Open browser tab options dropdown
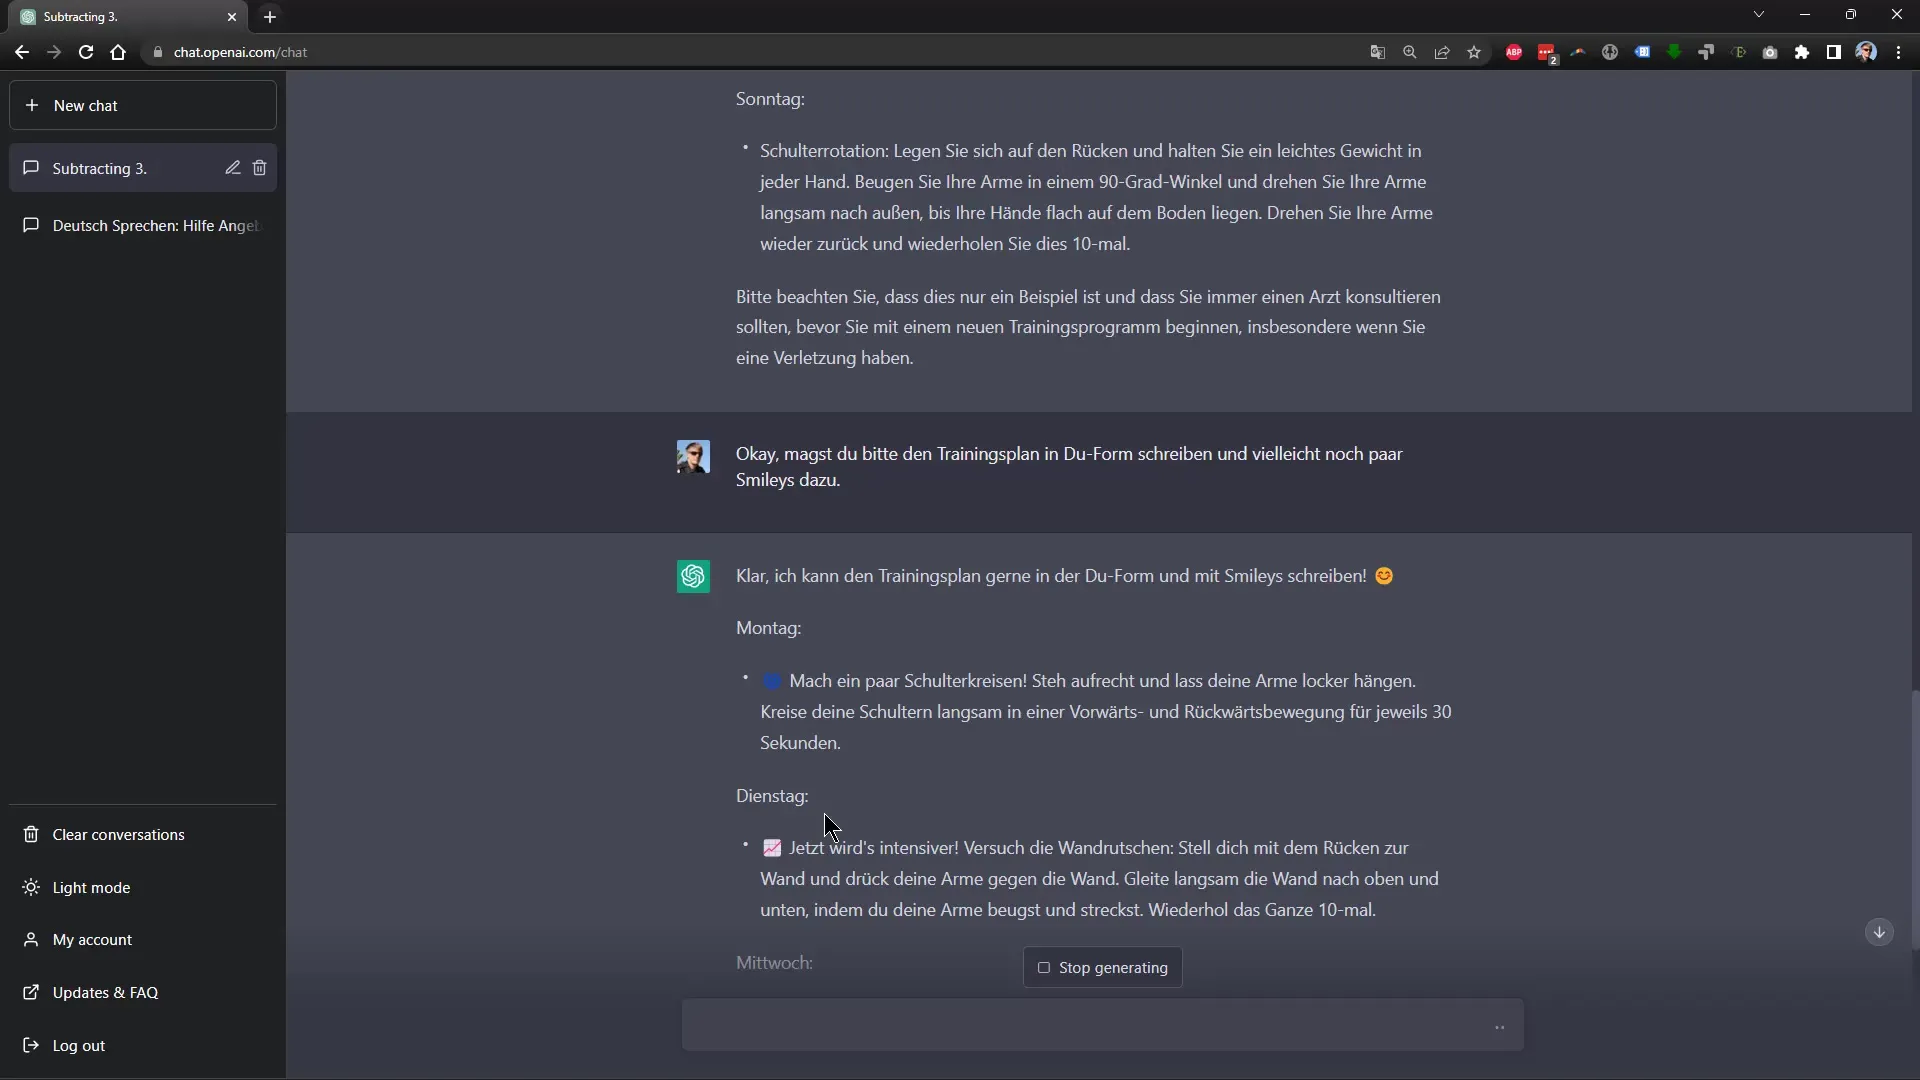 (x=1759, y=15)
